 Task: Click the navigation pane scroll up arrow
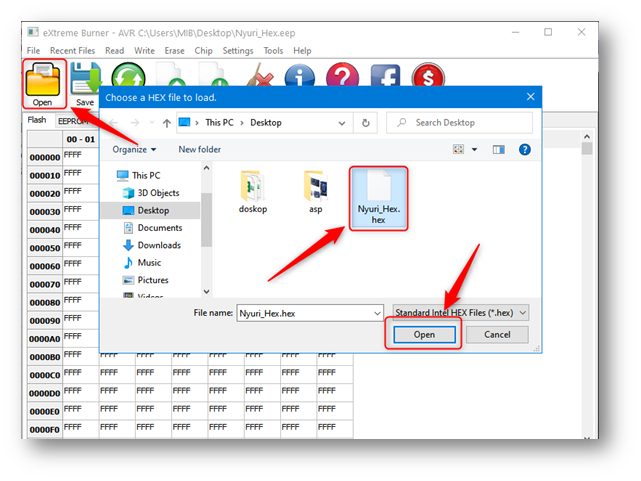[206, 168]
